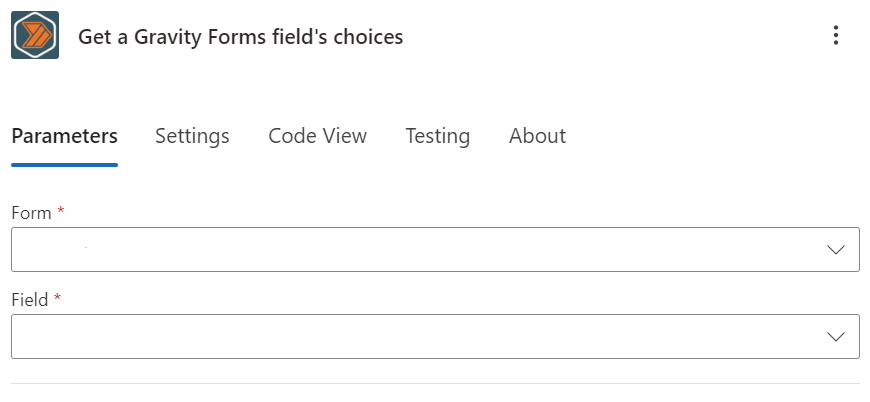
Task: Click the blue underline beneath Parameters
Action: click(x=64, y=165)
